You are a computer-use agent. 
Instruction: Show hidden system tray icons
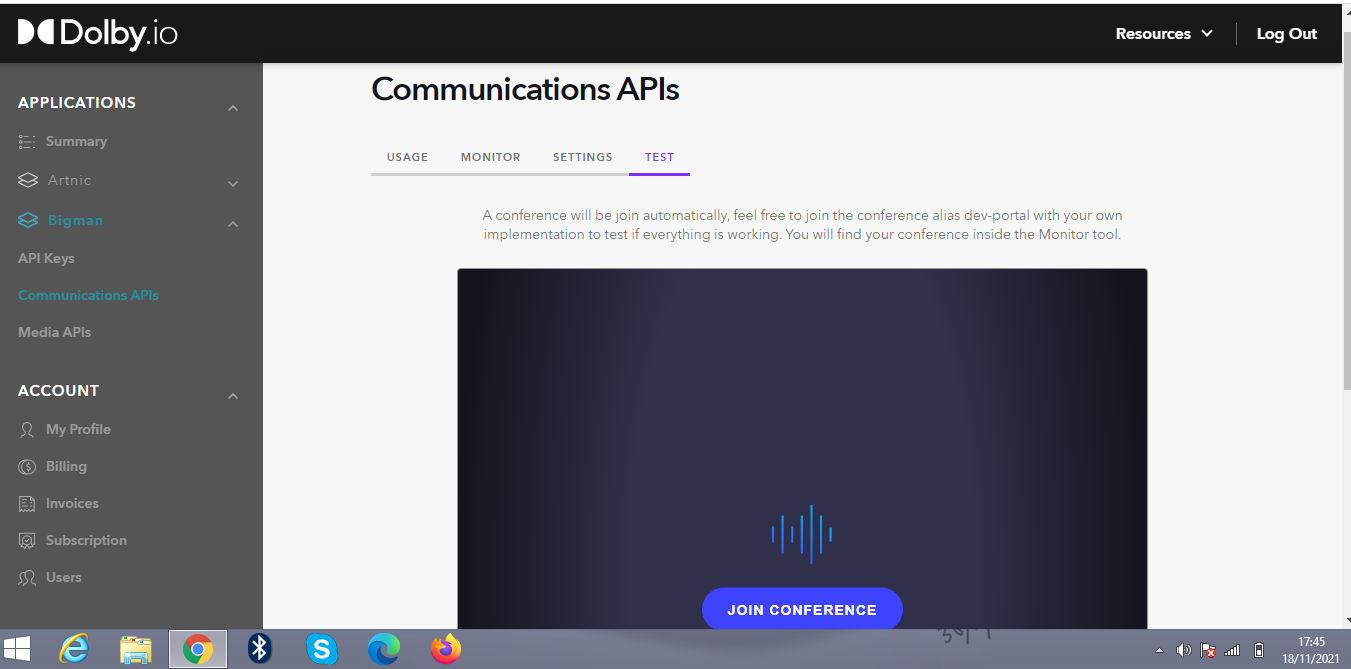click(x=1159, y=650)
